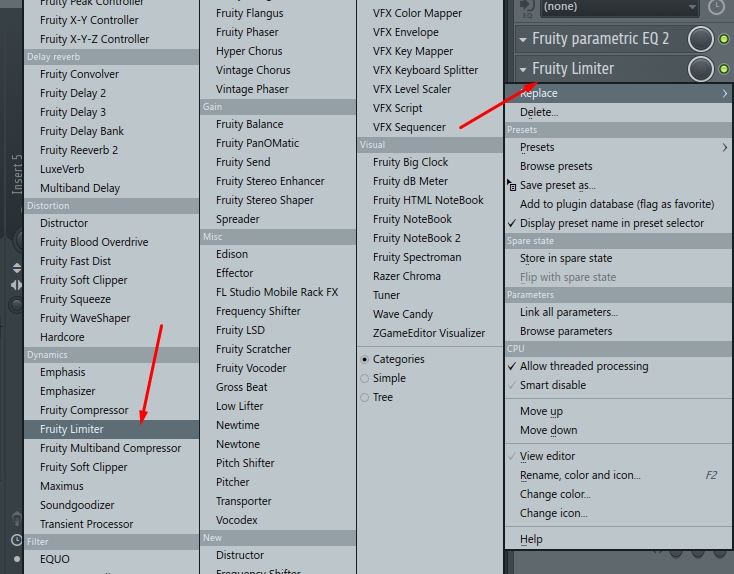Viewport: 734px width, 574px height.
Task: Click the clock icon beside the (none) selector
Action: point(716,6)
